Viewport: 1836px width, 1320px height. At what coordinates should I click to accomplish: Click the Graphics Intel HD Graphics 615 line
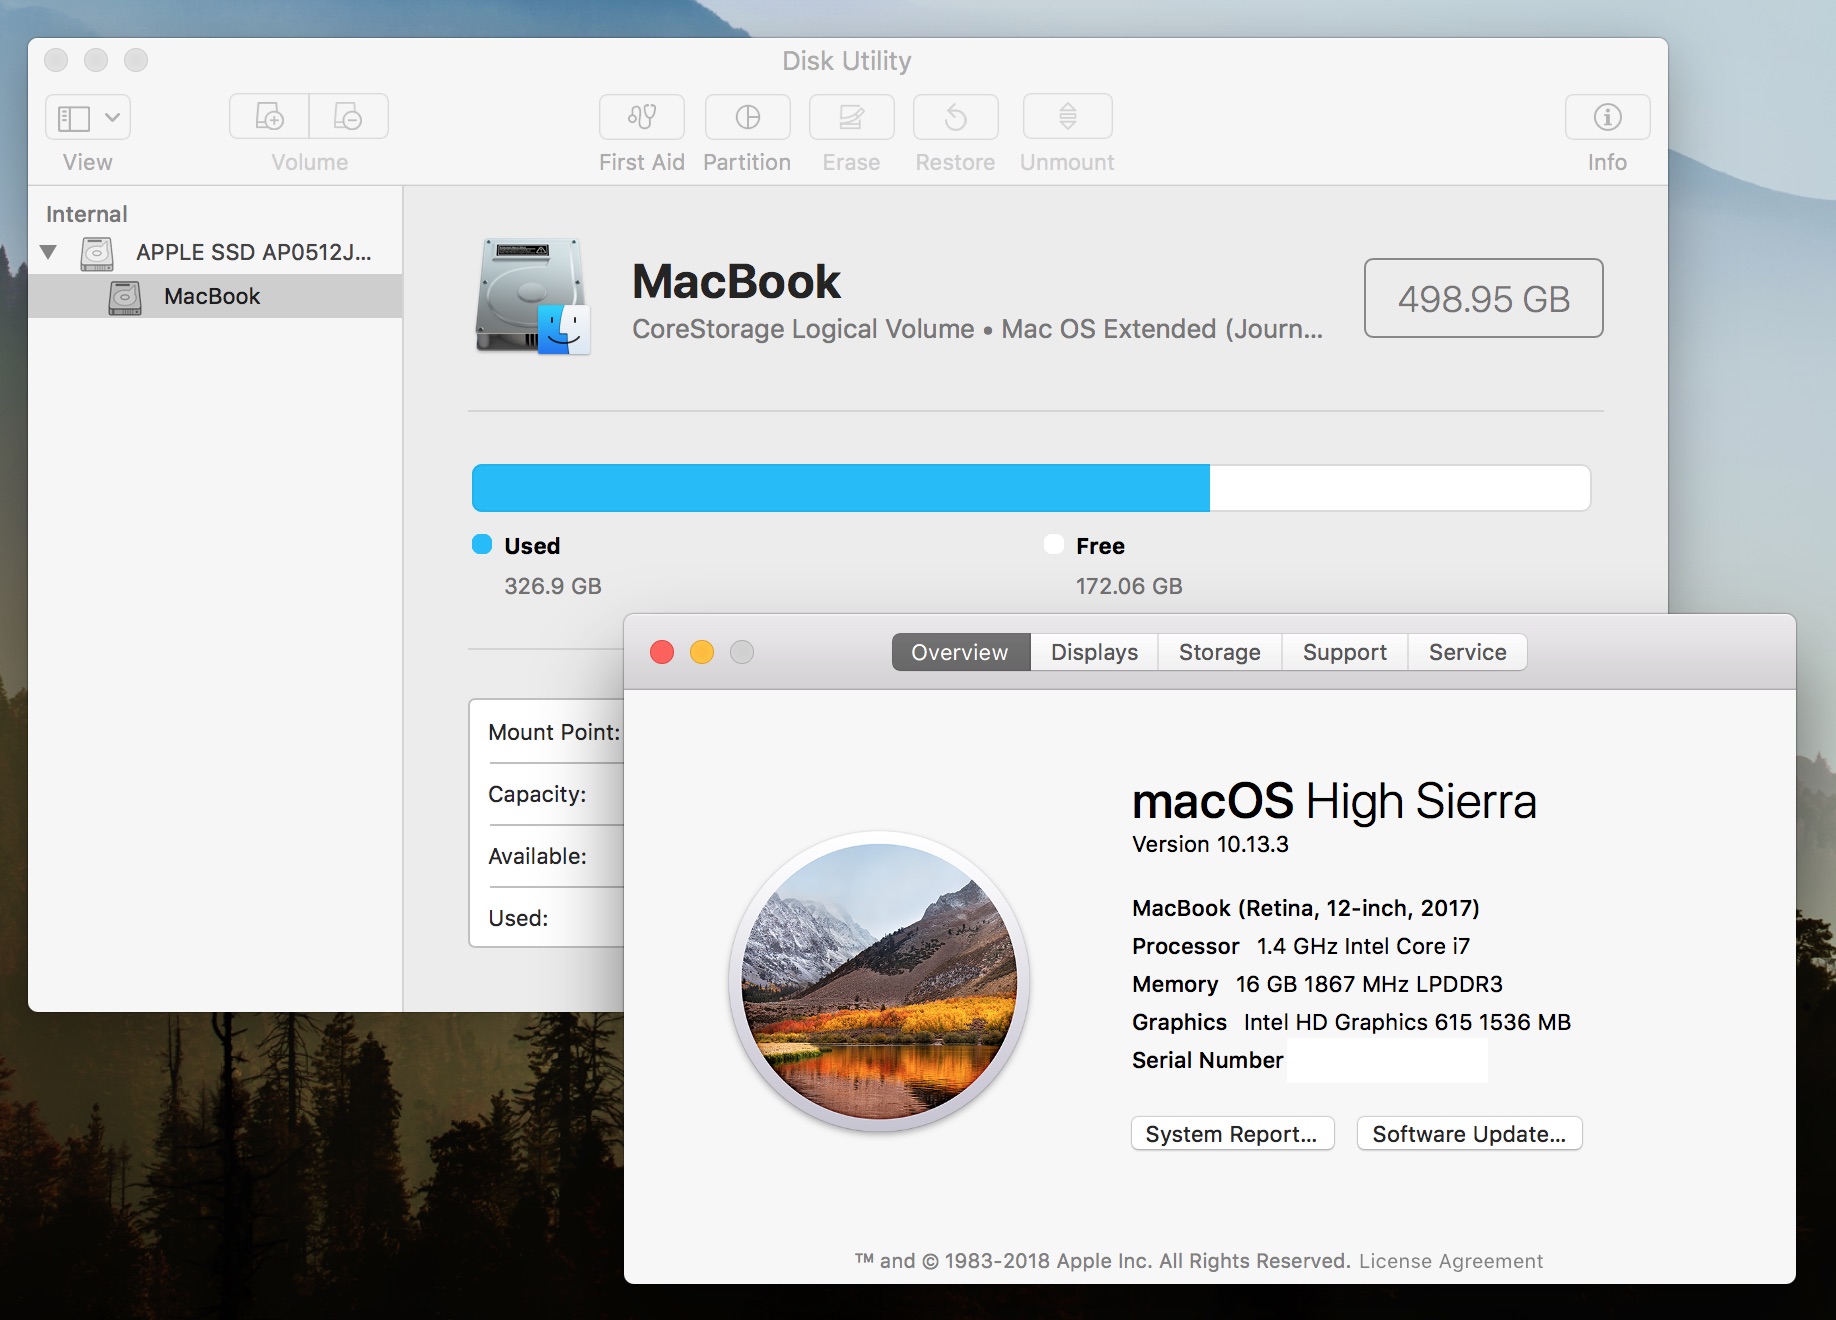[x=1351, y=1022]
